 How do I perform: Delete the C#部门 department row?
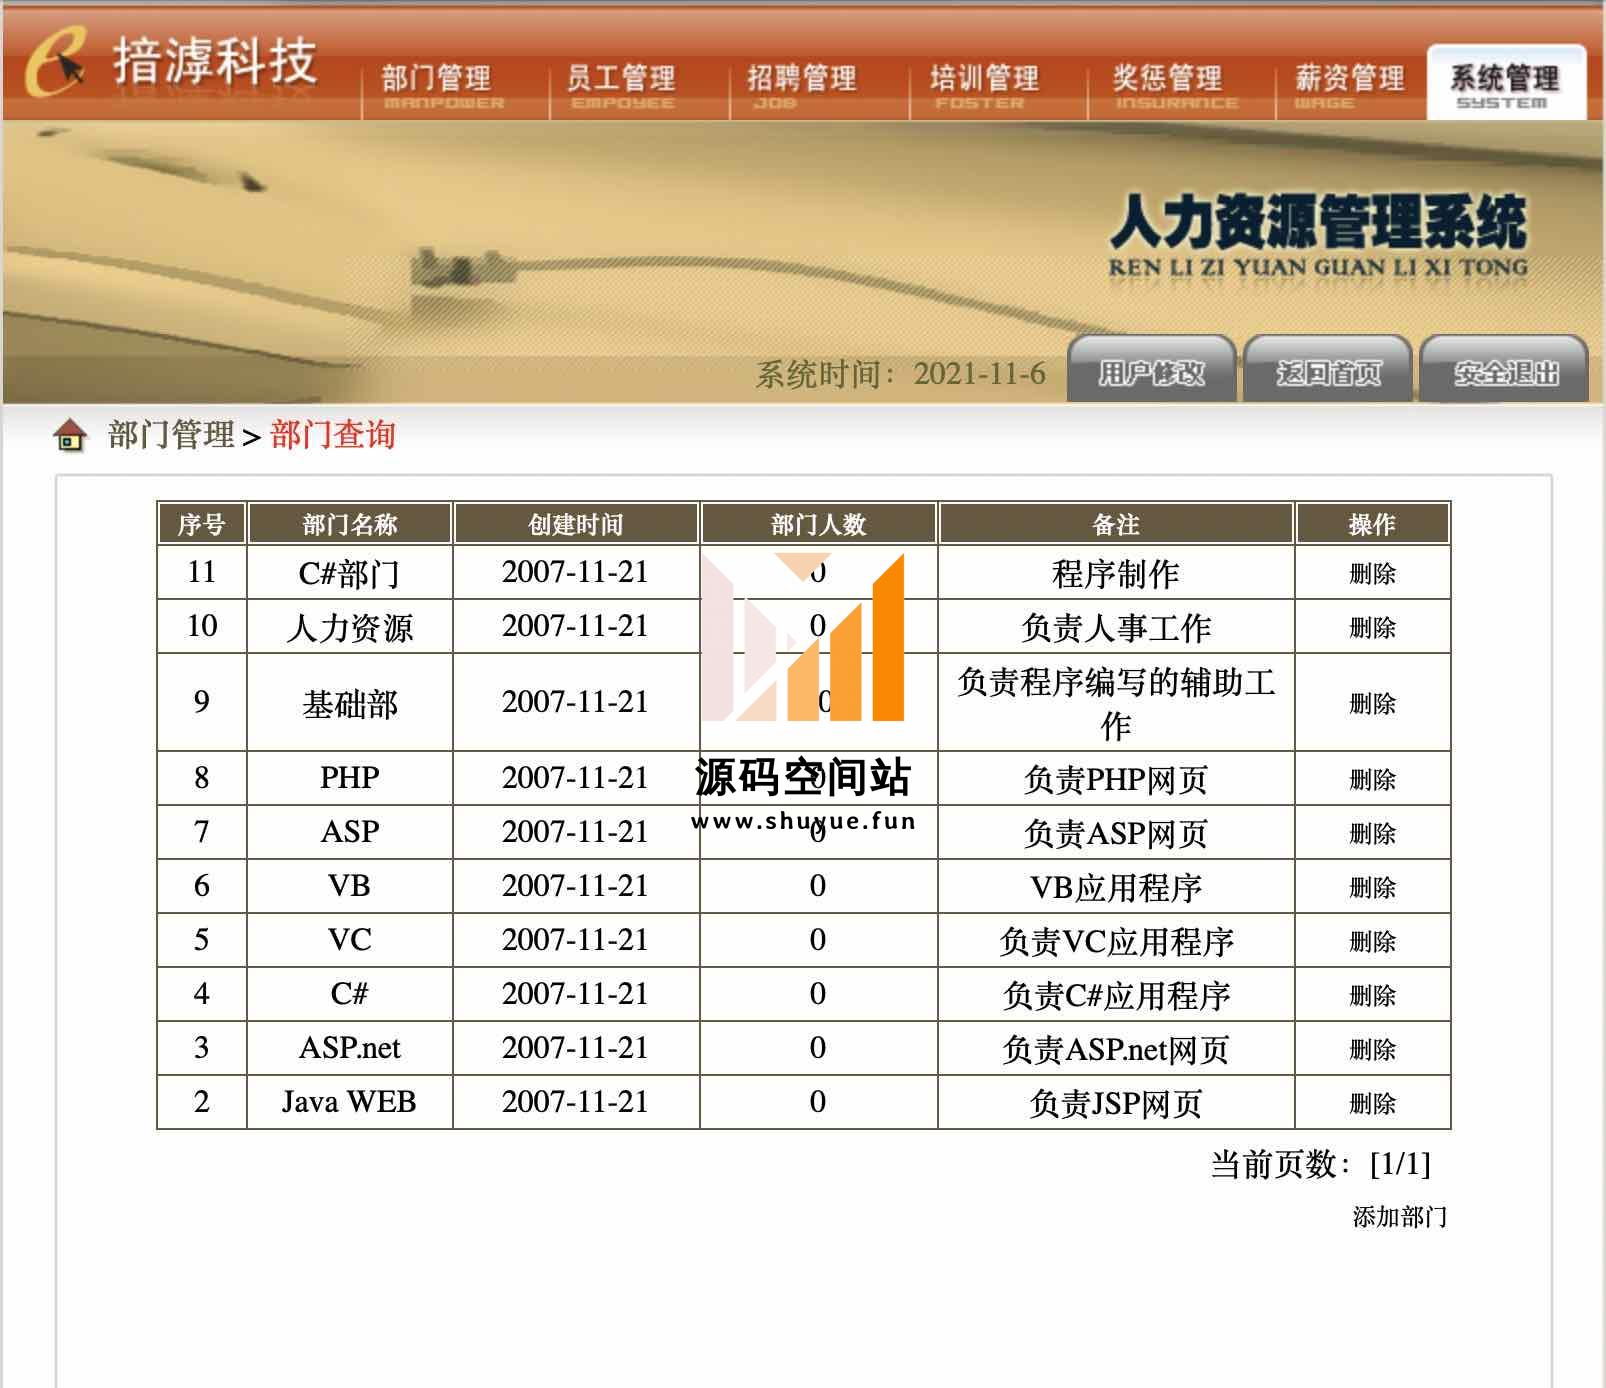pyautogui.click(x=1372, y=574)
